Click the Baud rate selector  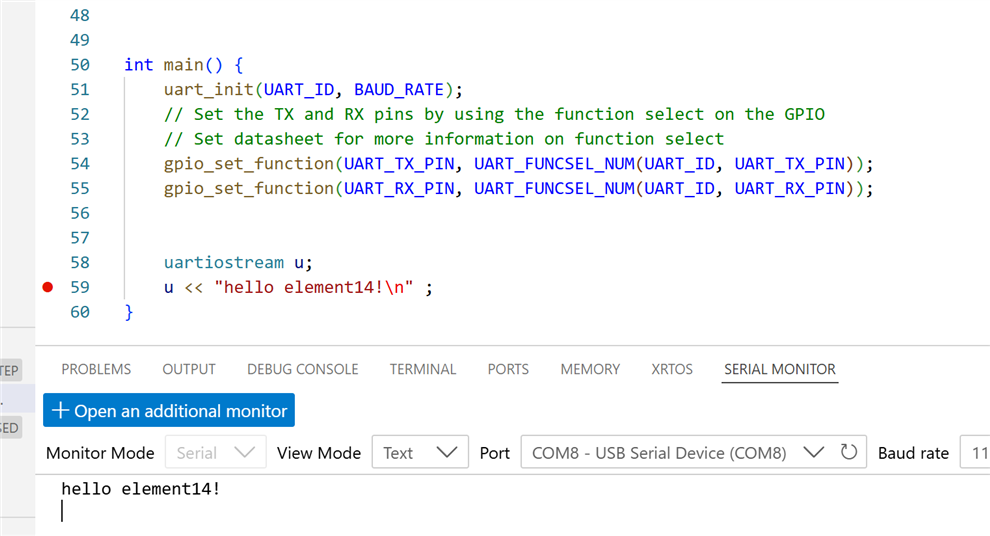click(x=973, y=453)
